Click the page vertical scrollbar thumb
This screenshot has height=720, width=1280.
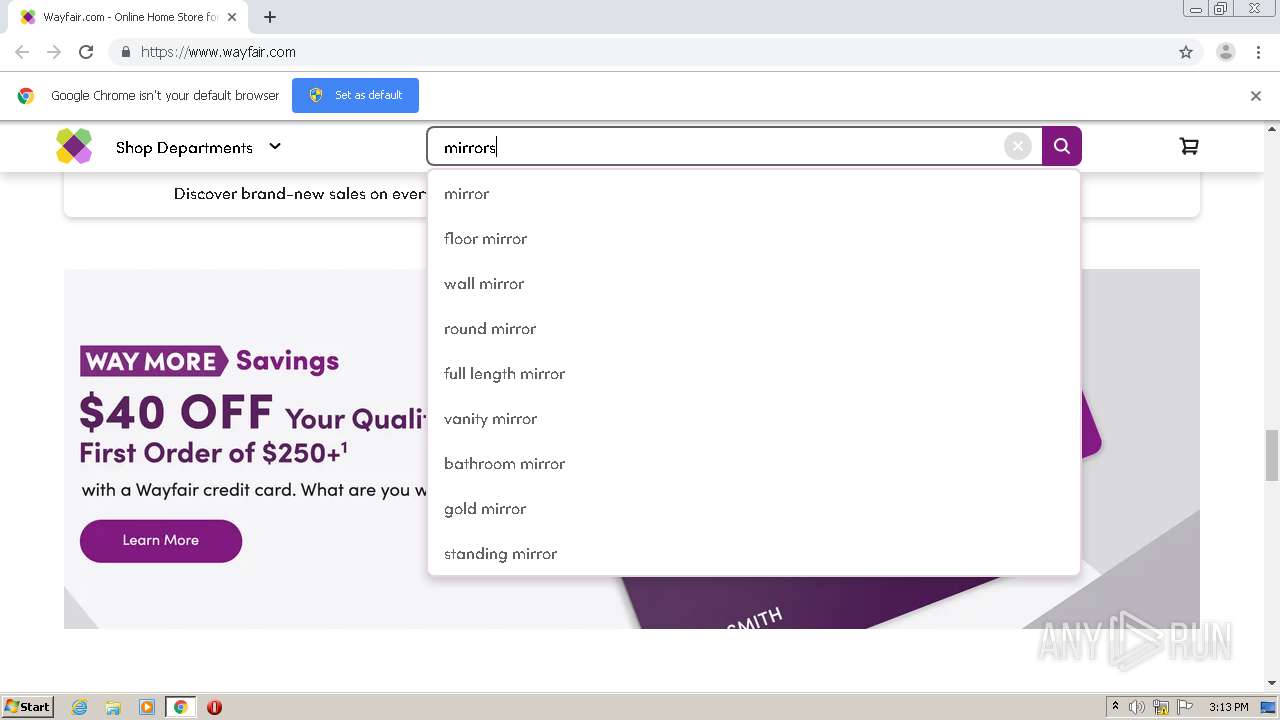point(1272,455)
